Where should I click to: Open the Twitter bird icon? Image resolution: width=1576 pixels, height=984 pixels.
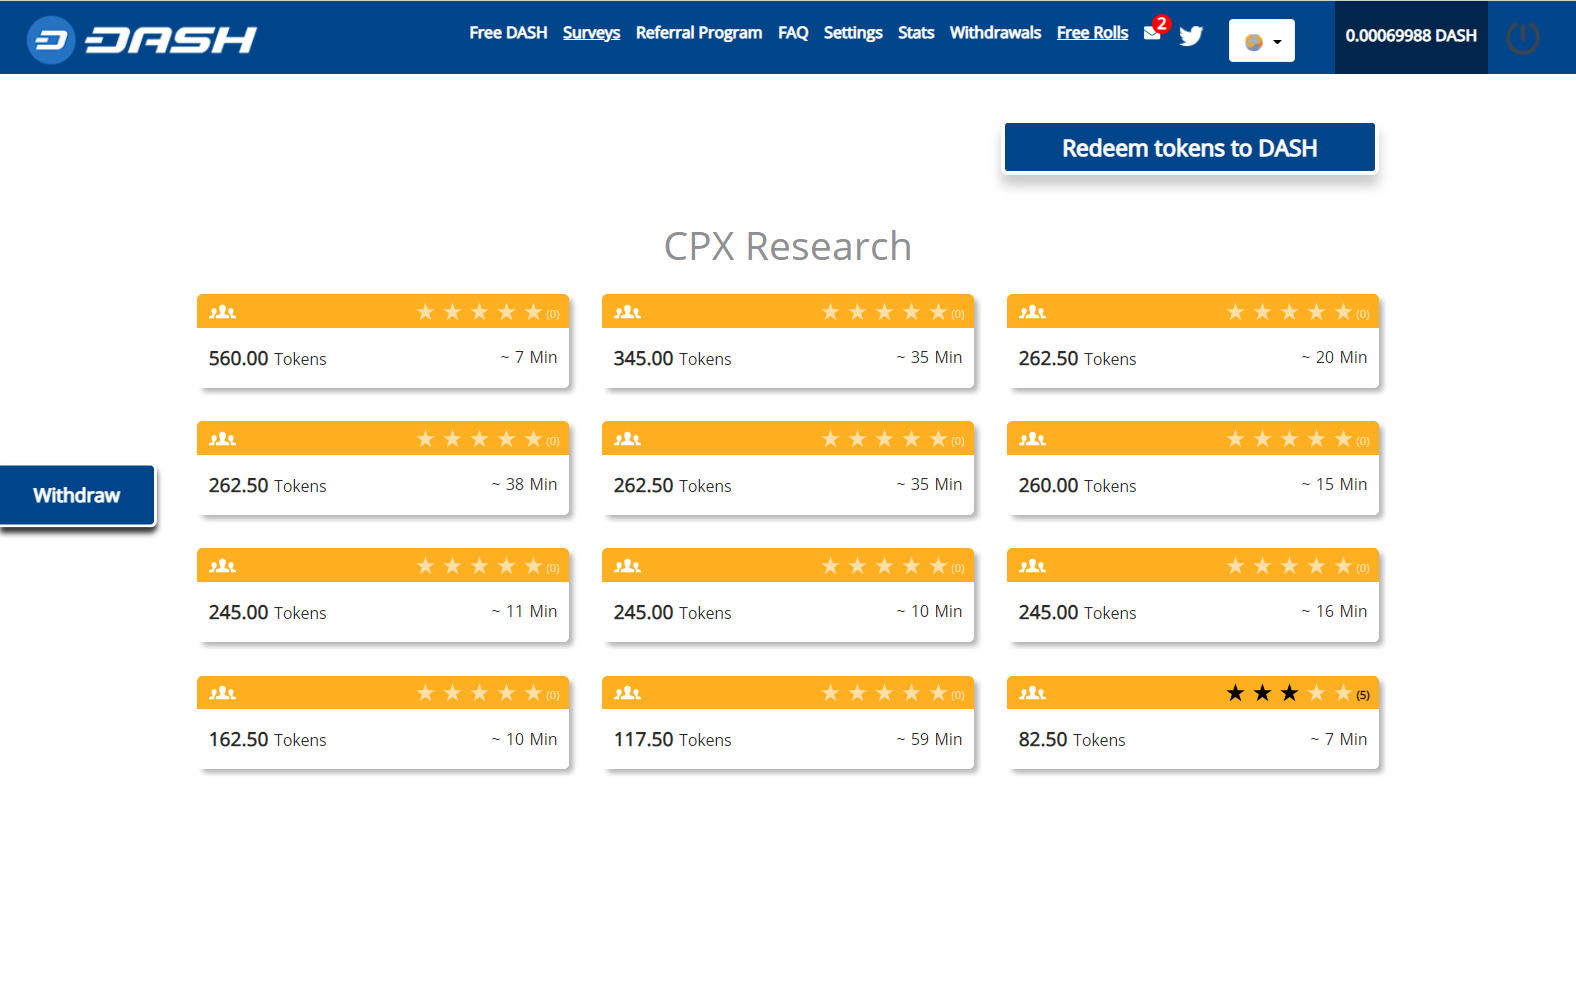[1191, 36]
